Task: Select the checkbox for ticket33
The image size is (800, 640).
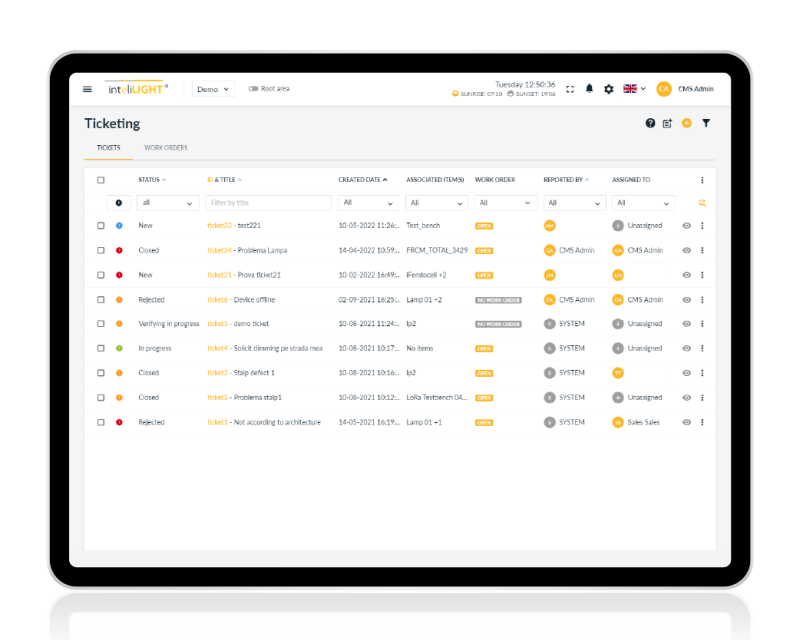Action: (x=100, y=226)
